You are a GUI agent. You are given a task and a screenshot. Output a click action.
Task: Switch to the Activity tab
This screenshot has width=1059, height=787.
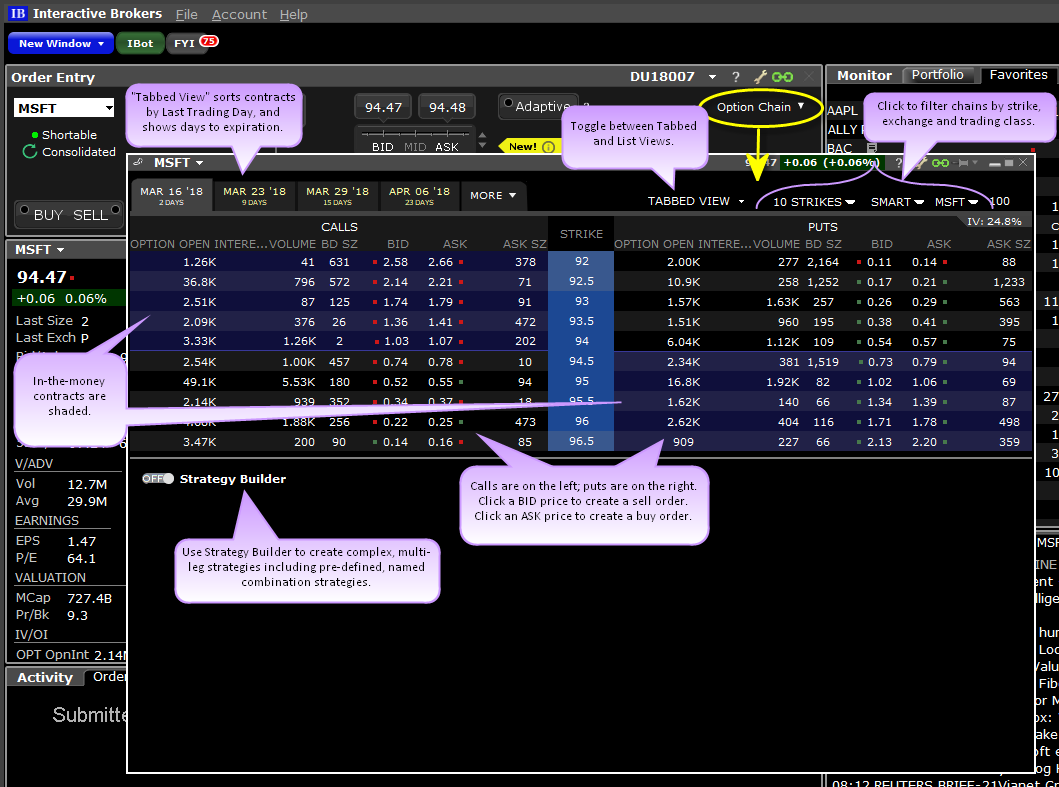(45, 678)
